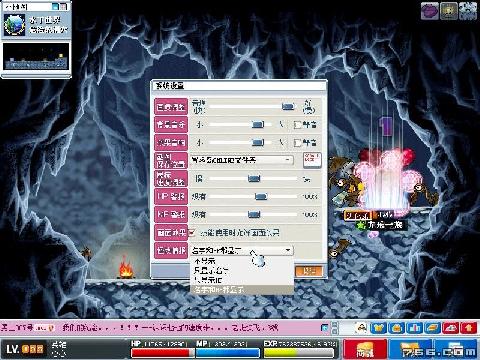Open the character stats chart icon

[x=415, y=328]
